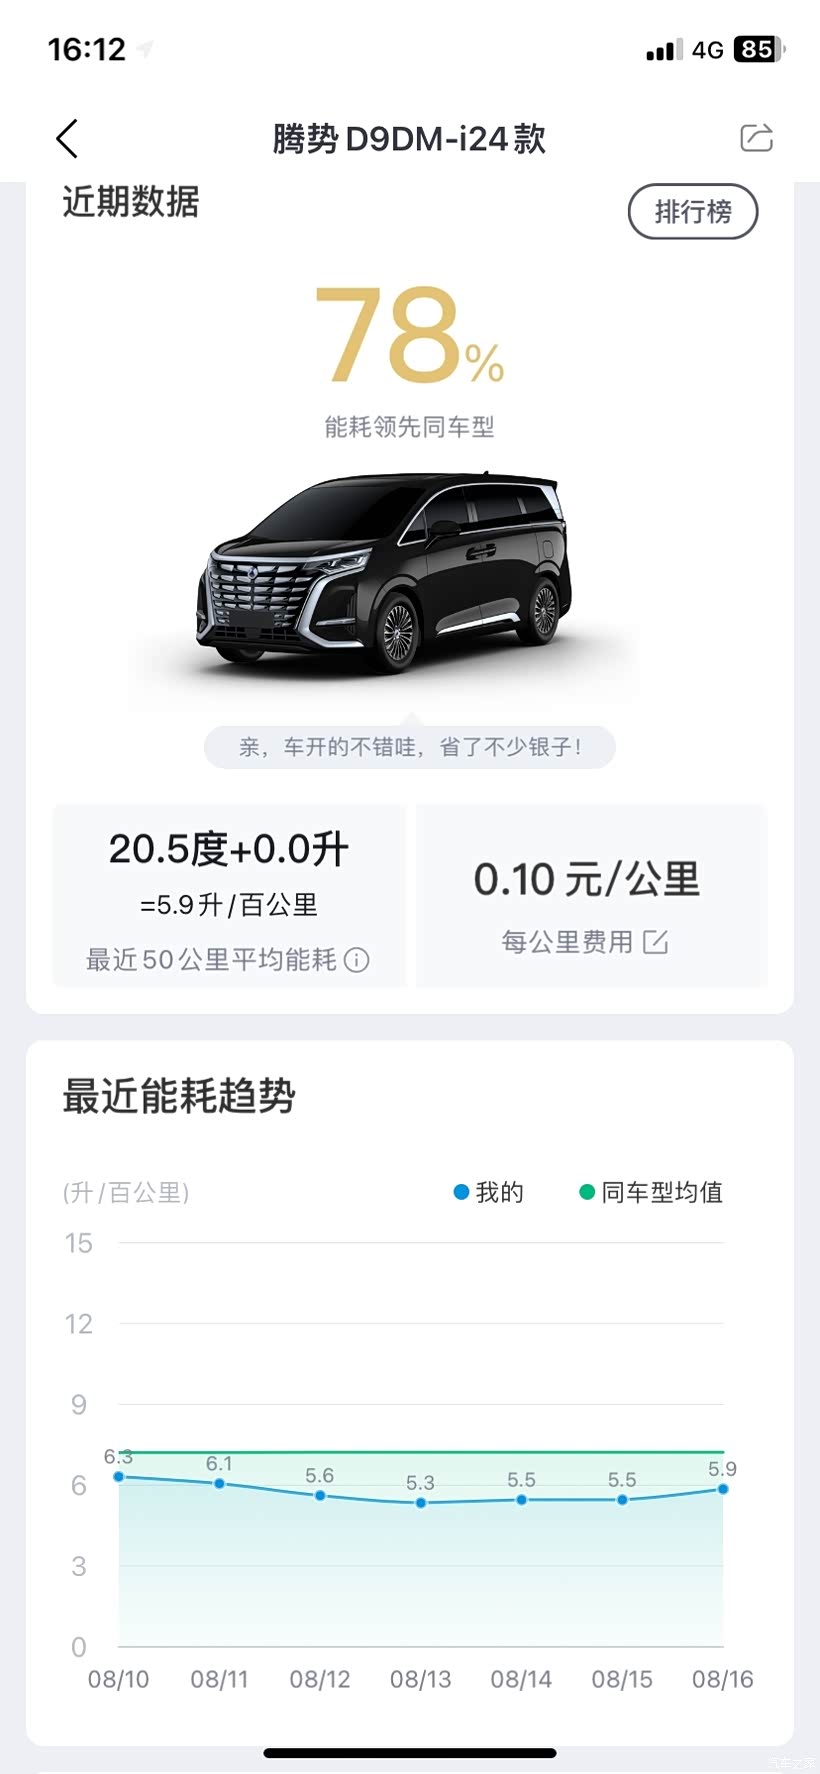Tap the 腾势 D9DM-i24款 page title

[x=409, y=139]
